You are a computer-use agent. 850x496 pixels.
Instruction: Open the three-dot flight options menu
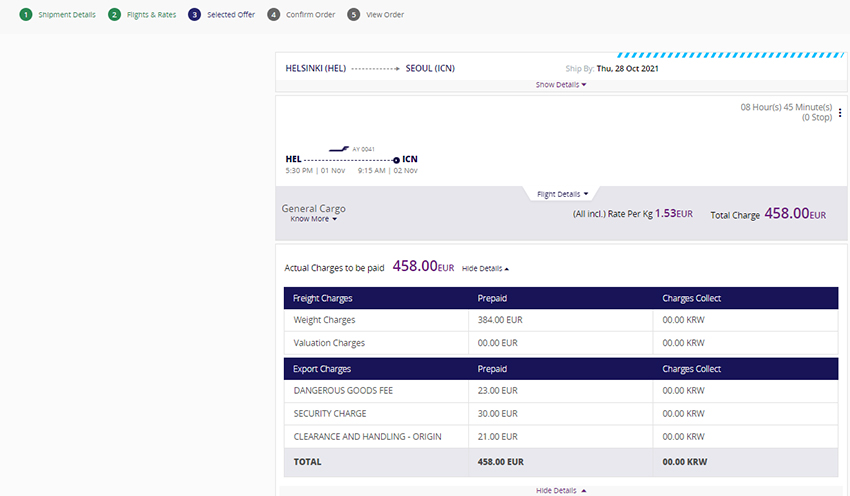click(x=840, y=113)
